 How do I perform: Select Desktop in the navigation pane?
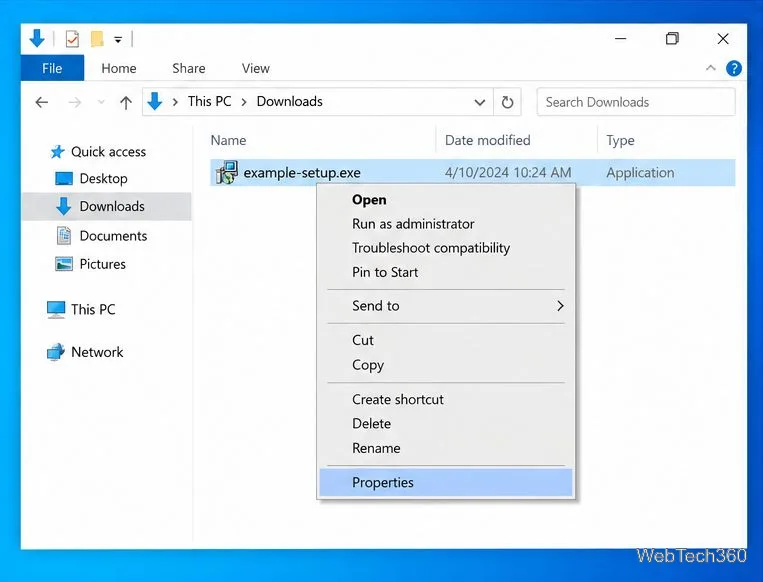coord(103,179)
